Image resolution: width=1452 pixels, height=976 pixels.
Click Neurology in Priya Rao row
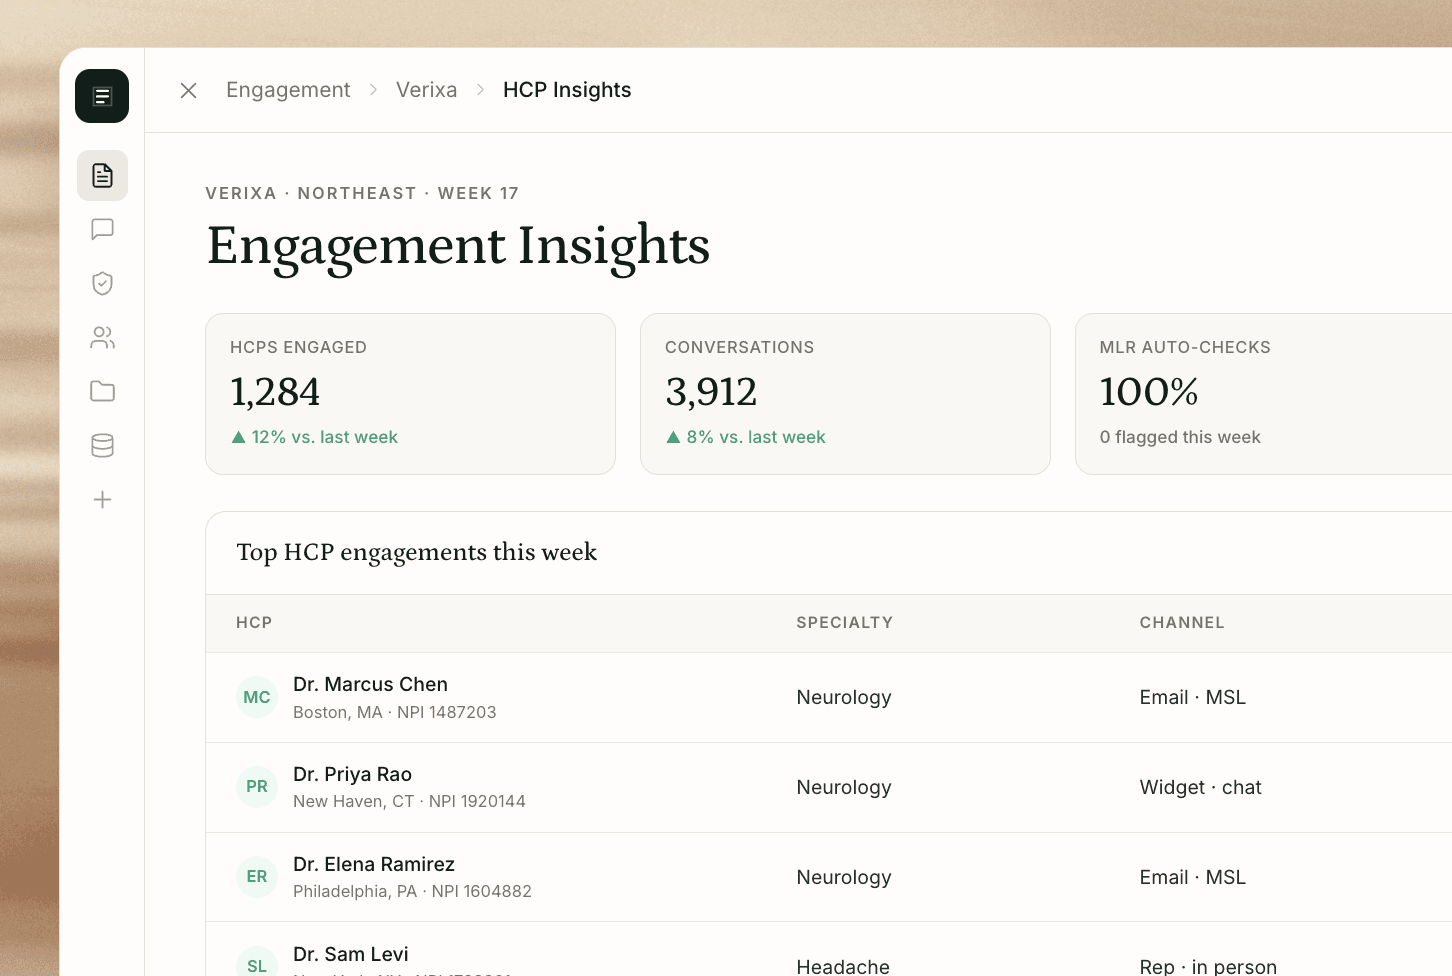(844, 787)
